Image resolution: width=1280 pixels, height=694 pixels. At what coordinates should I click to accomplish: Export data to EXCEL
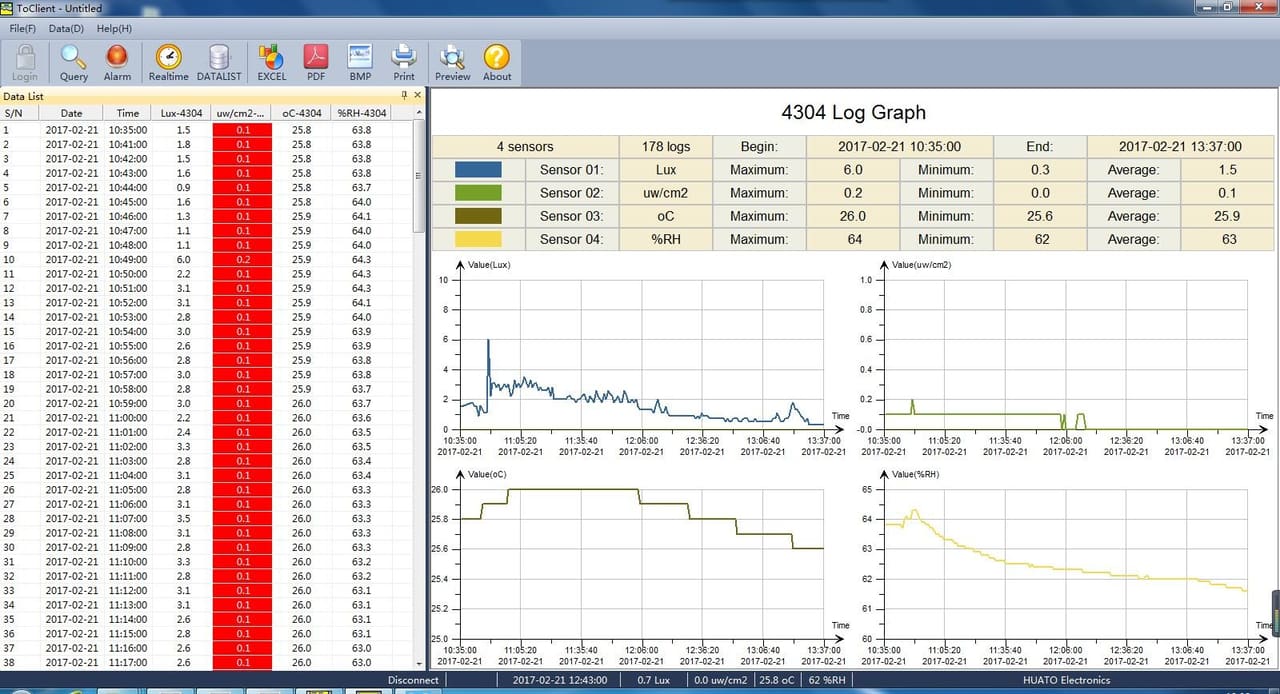point(272,62)
